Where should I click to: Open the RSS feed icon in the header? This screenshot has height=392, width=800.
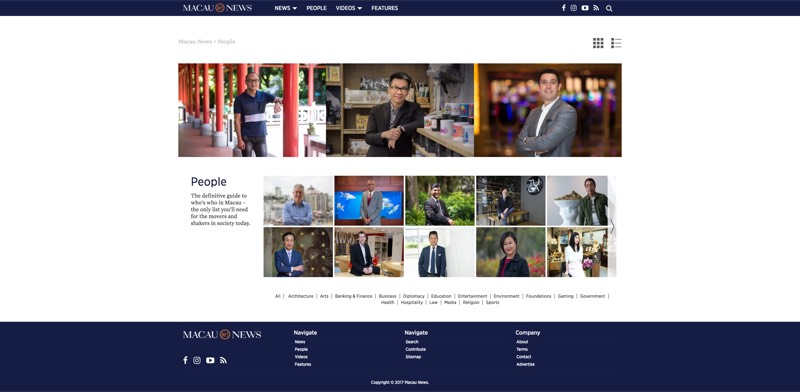pyautogui.click(x=596, y=8)
